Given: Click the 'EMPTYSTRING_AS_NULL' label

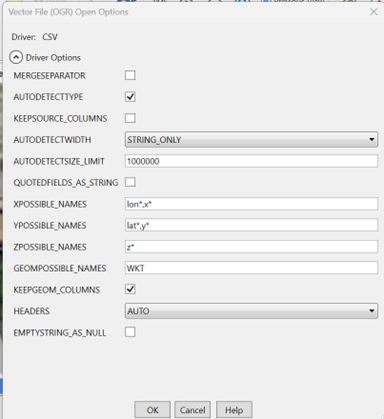Looking at the screenshot, I should [60, 333].
